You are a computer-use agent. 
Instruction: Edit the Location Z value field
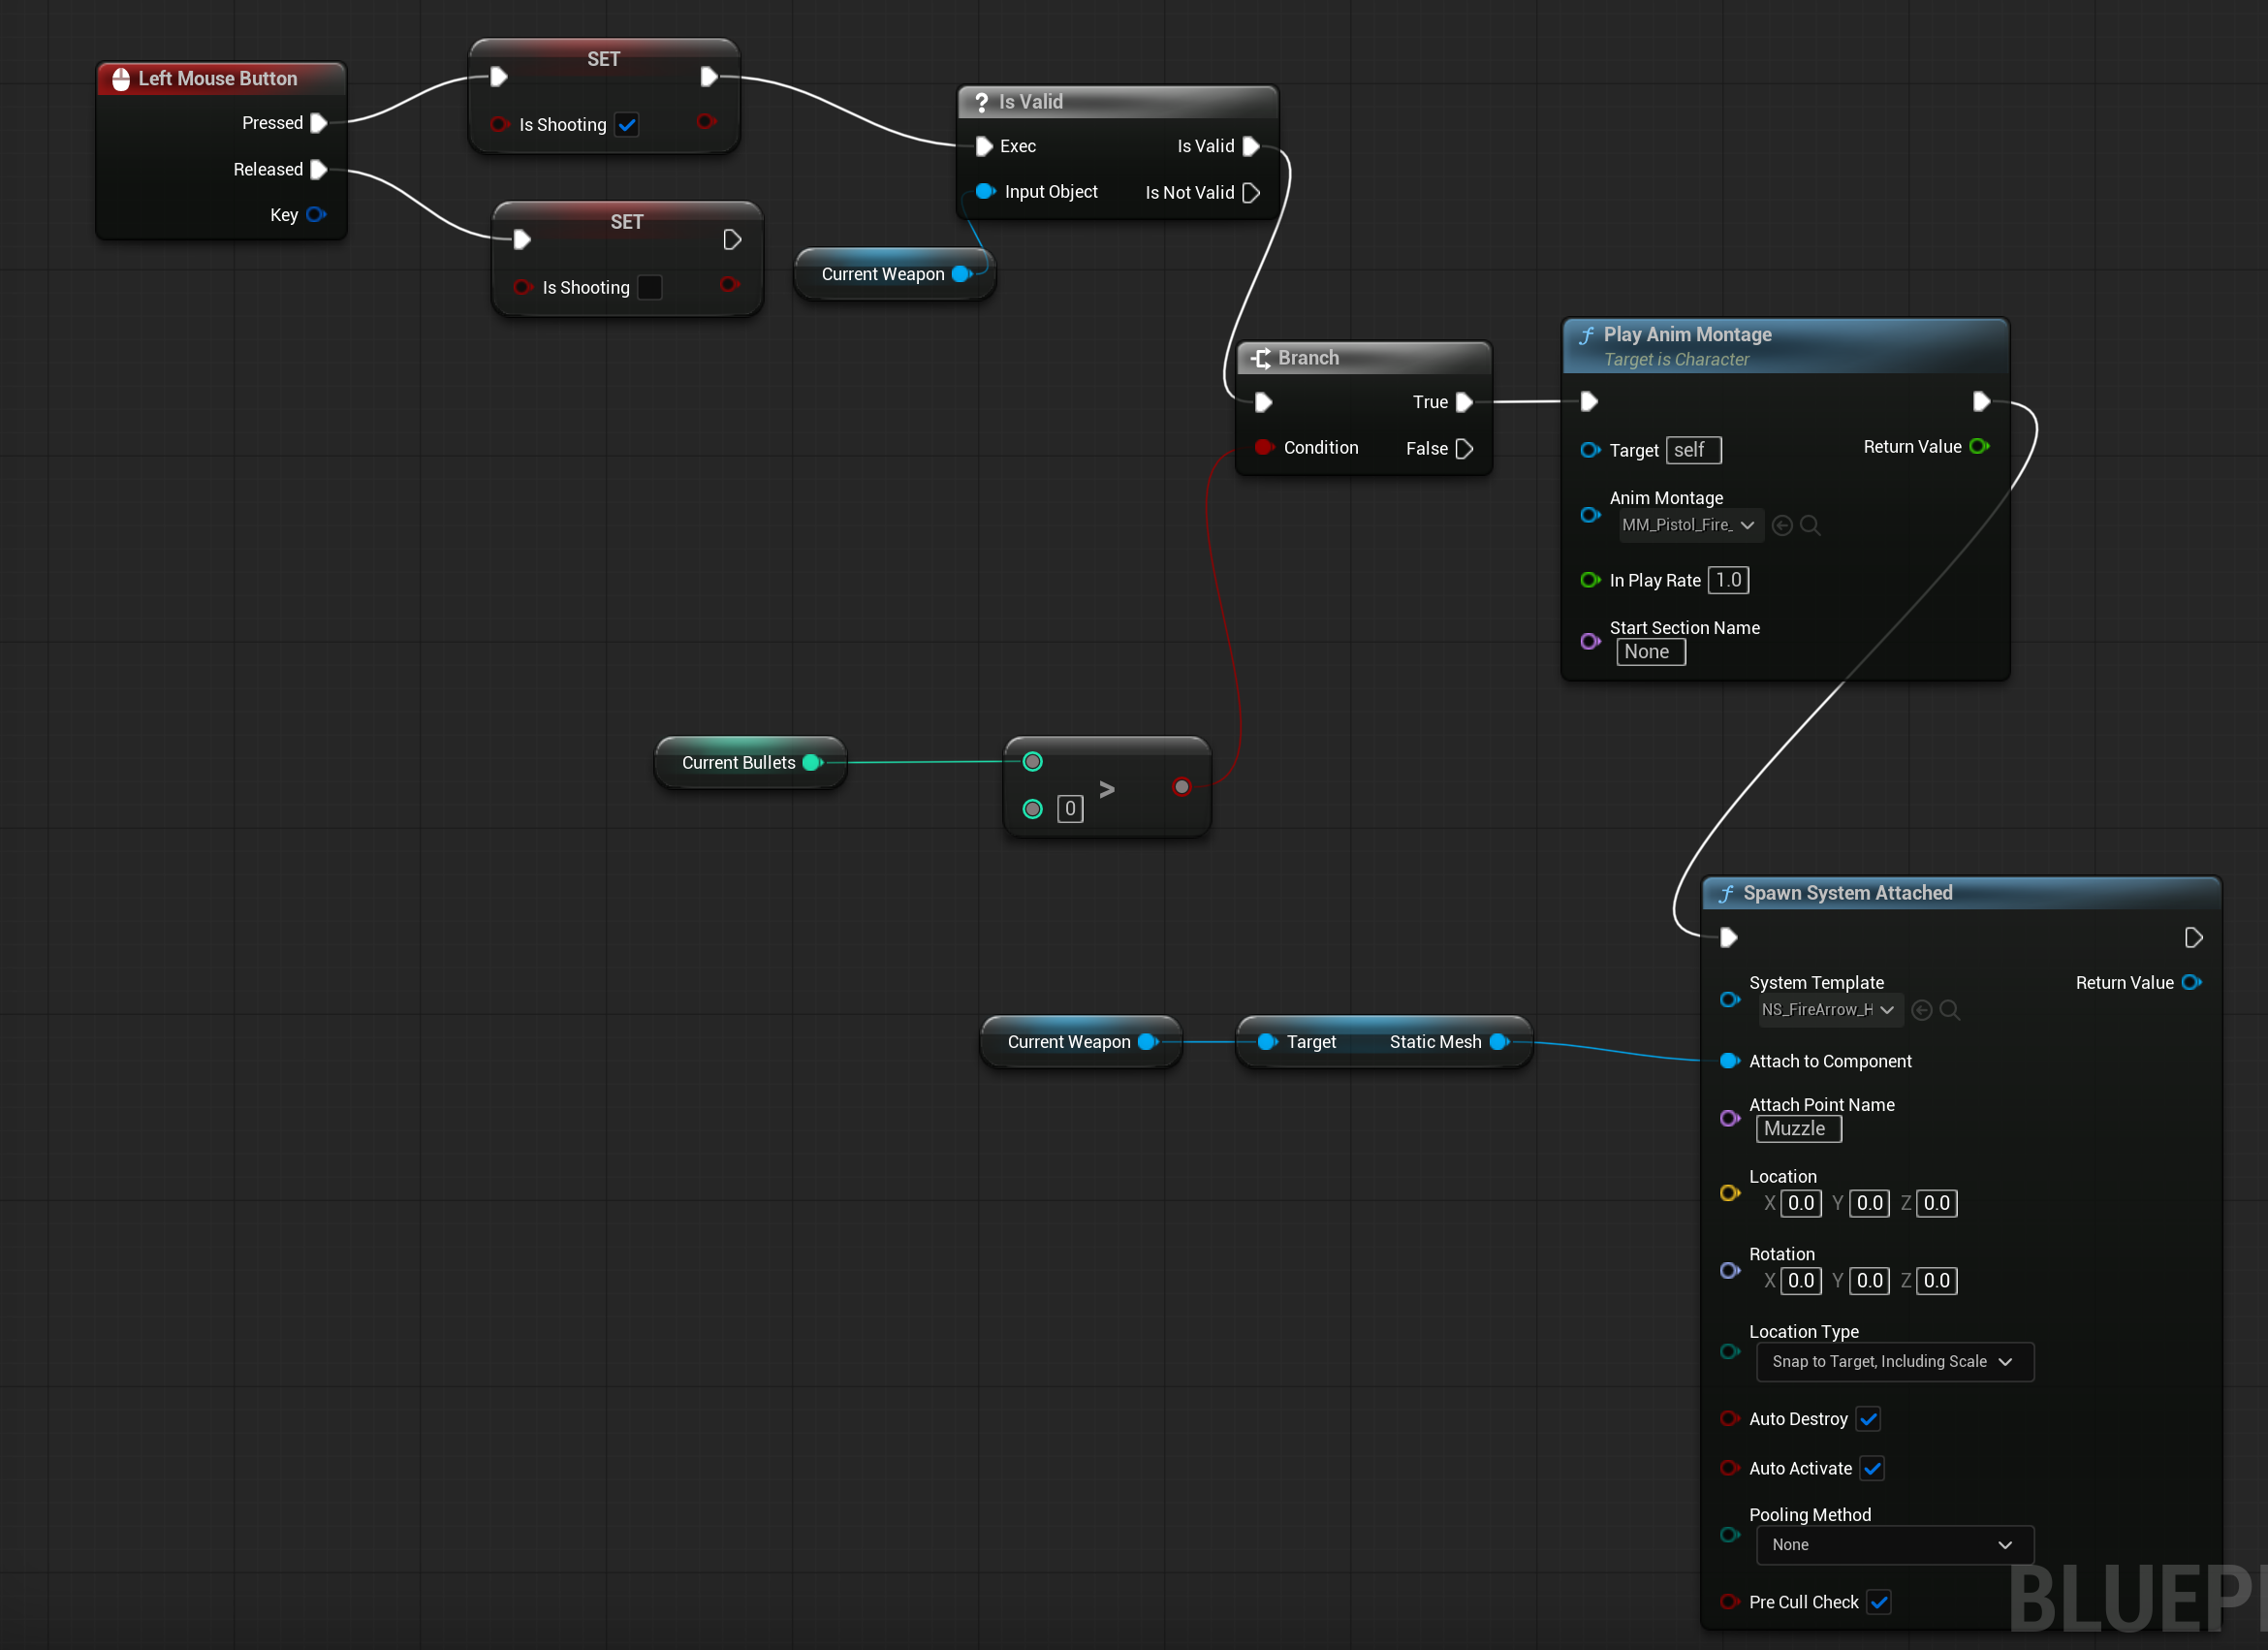[x=1937, y=1204]
